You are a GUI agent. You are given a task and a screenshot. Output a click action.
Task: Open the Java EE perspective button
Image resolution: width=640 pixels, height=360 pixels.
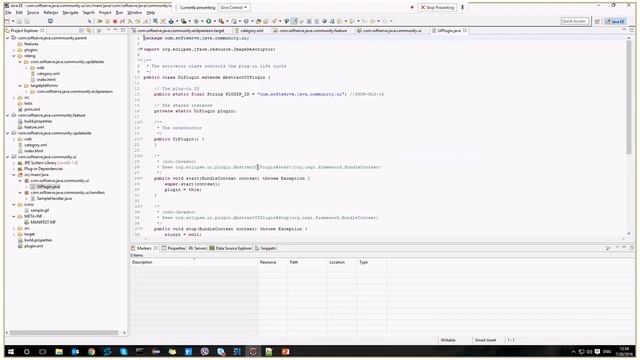pos(616,21)
